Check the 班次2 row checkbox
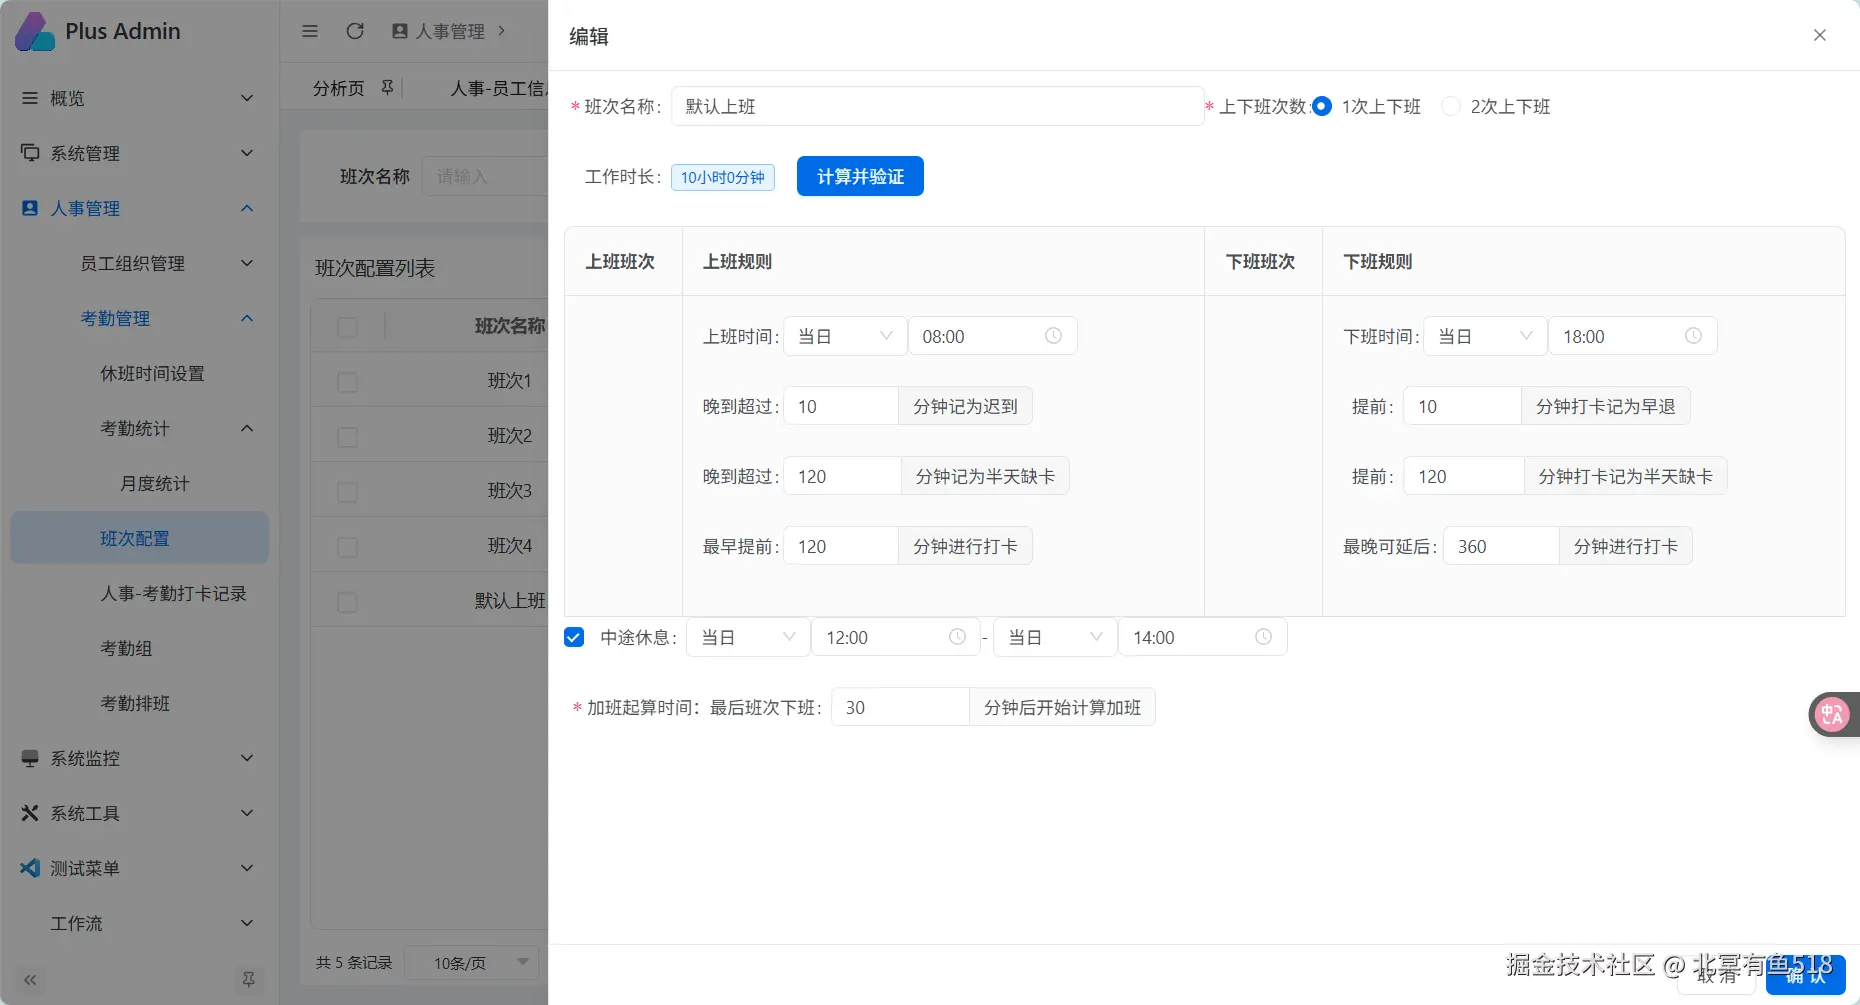The width and height of the screenshot is (1860, 1005). pos(347,437)
